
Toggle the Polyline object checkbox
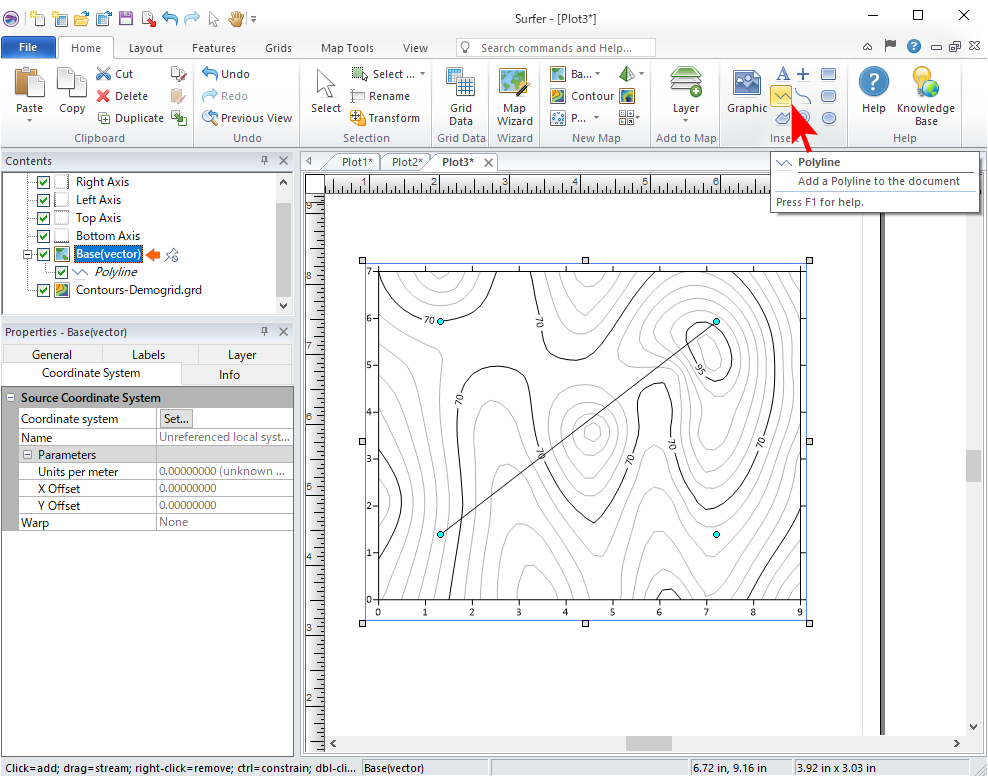(x=62, y=272)
